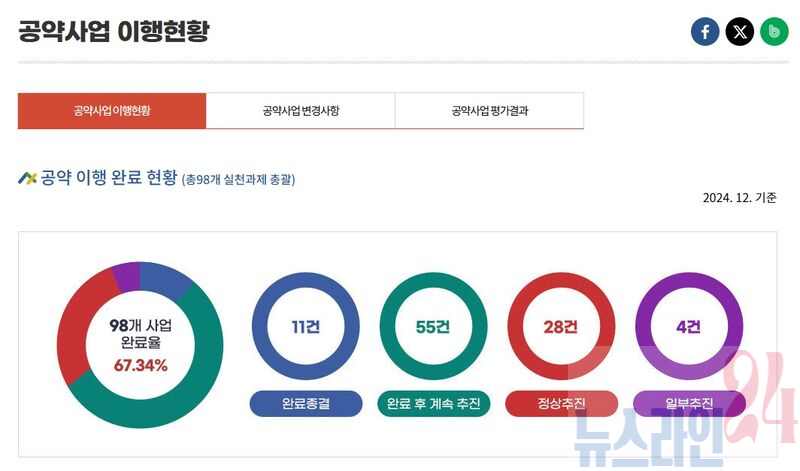Select the red 28건 circle

[x=561, y=327]
